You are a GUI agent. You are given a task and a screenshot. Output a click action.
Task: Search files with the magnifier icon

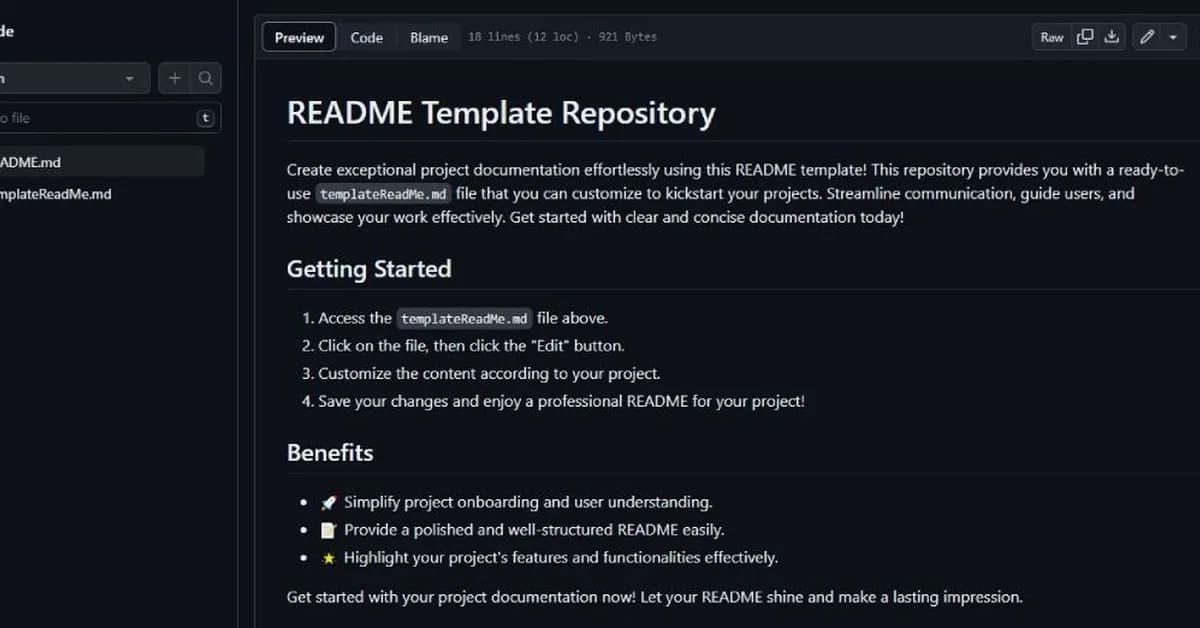click(x=205, y=78)
